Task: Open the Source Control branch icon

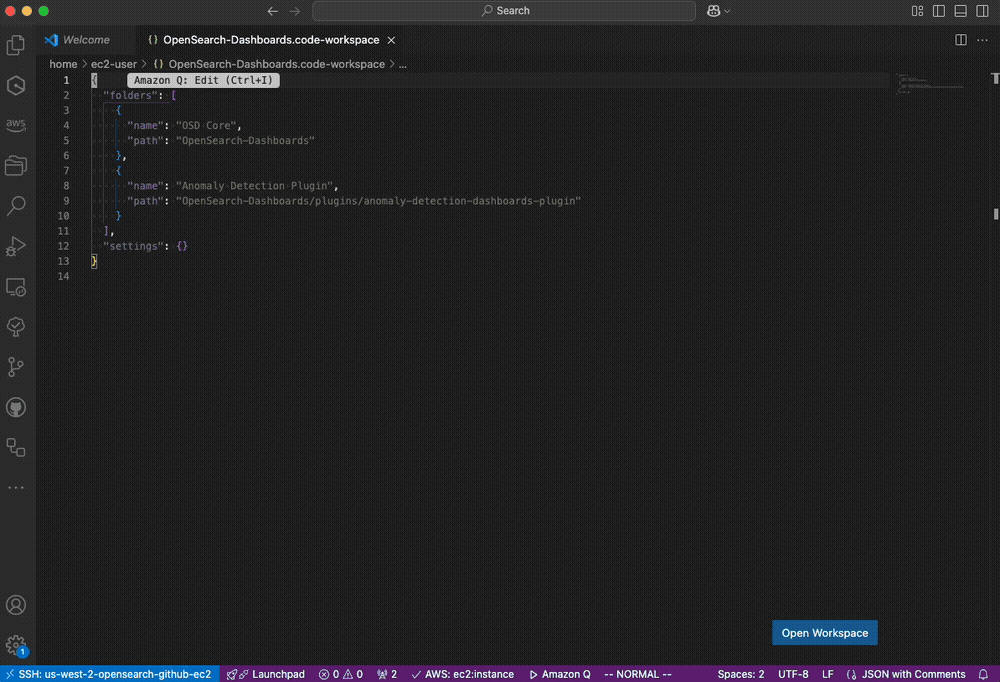Action: coord(16,367)
